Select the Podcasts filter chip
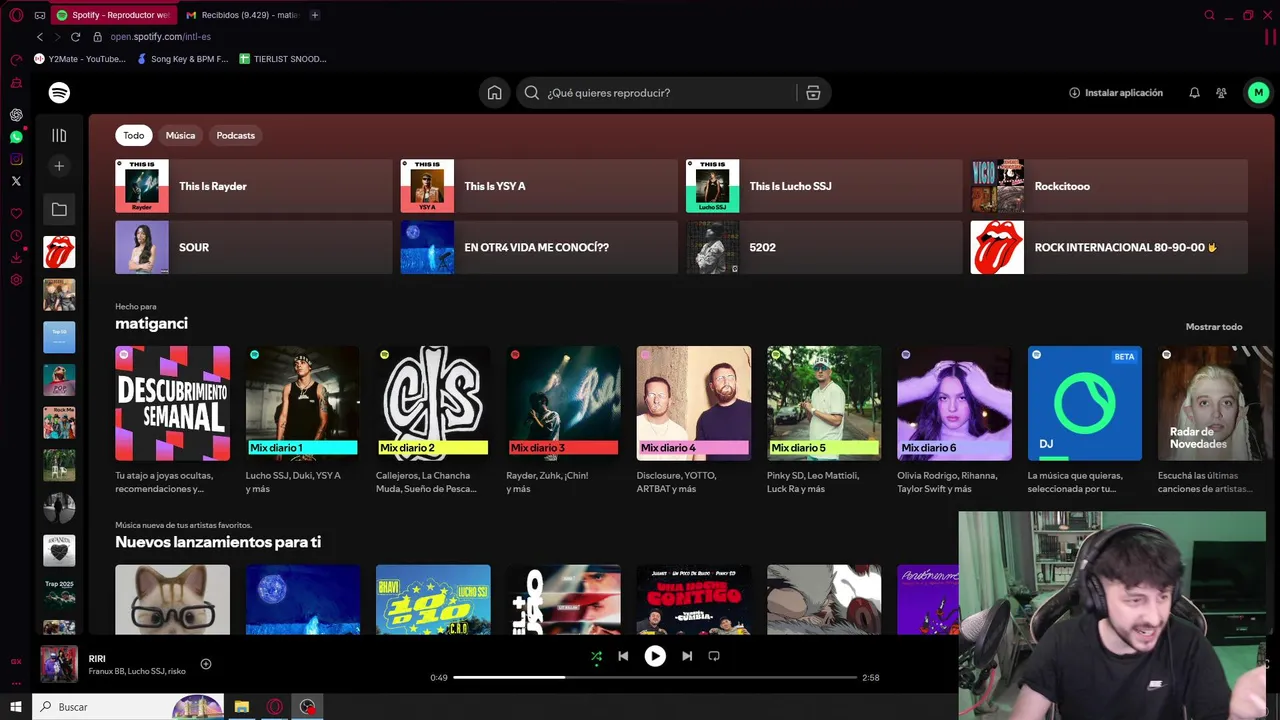1280x720 pixels. click(x=235, y=135)
